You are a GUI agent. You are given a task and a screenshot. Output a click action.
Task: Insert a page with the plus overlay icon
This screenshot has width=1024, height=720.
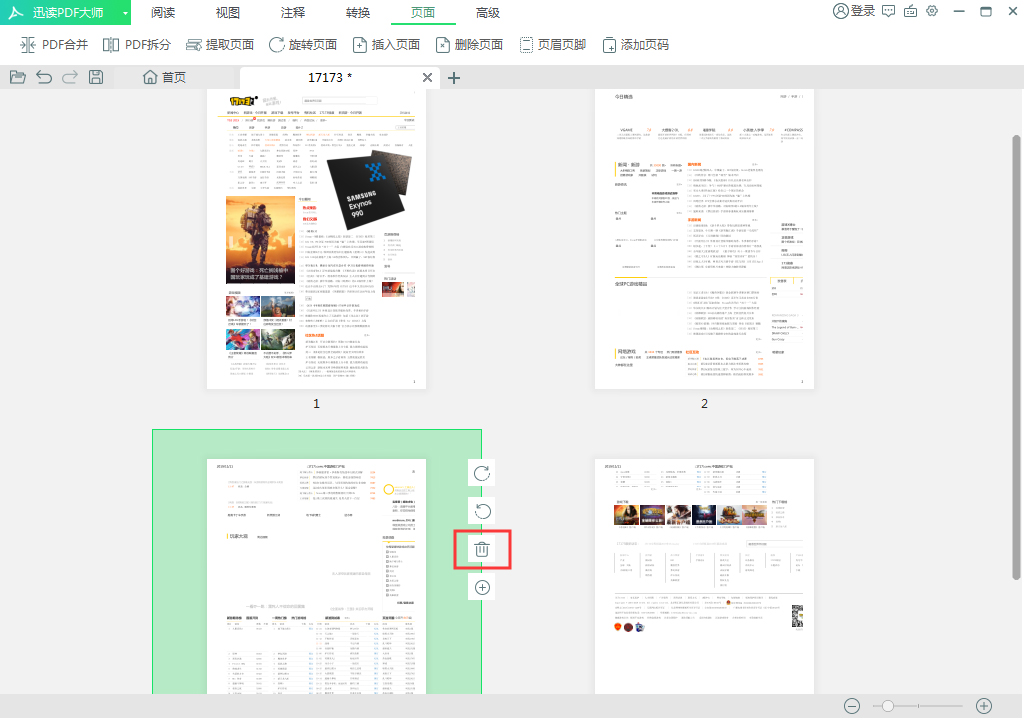[481, 587]
